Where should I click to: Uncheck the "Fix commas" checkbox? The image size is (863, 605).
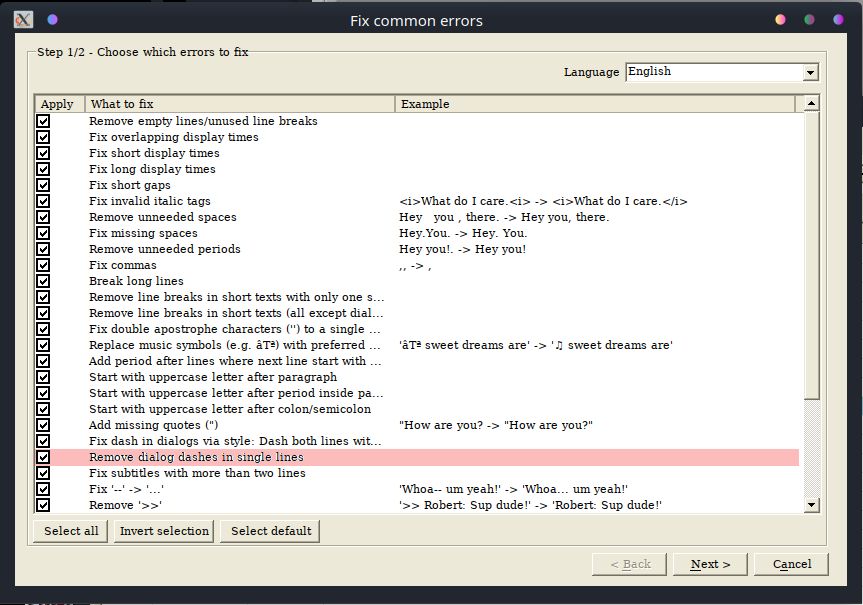click(x=42, y=264)
